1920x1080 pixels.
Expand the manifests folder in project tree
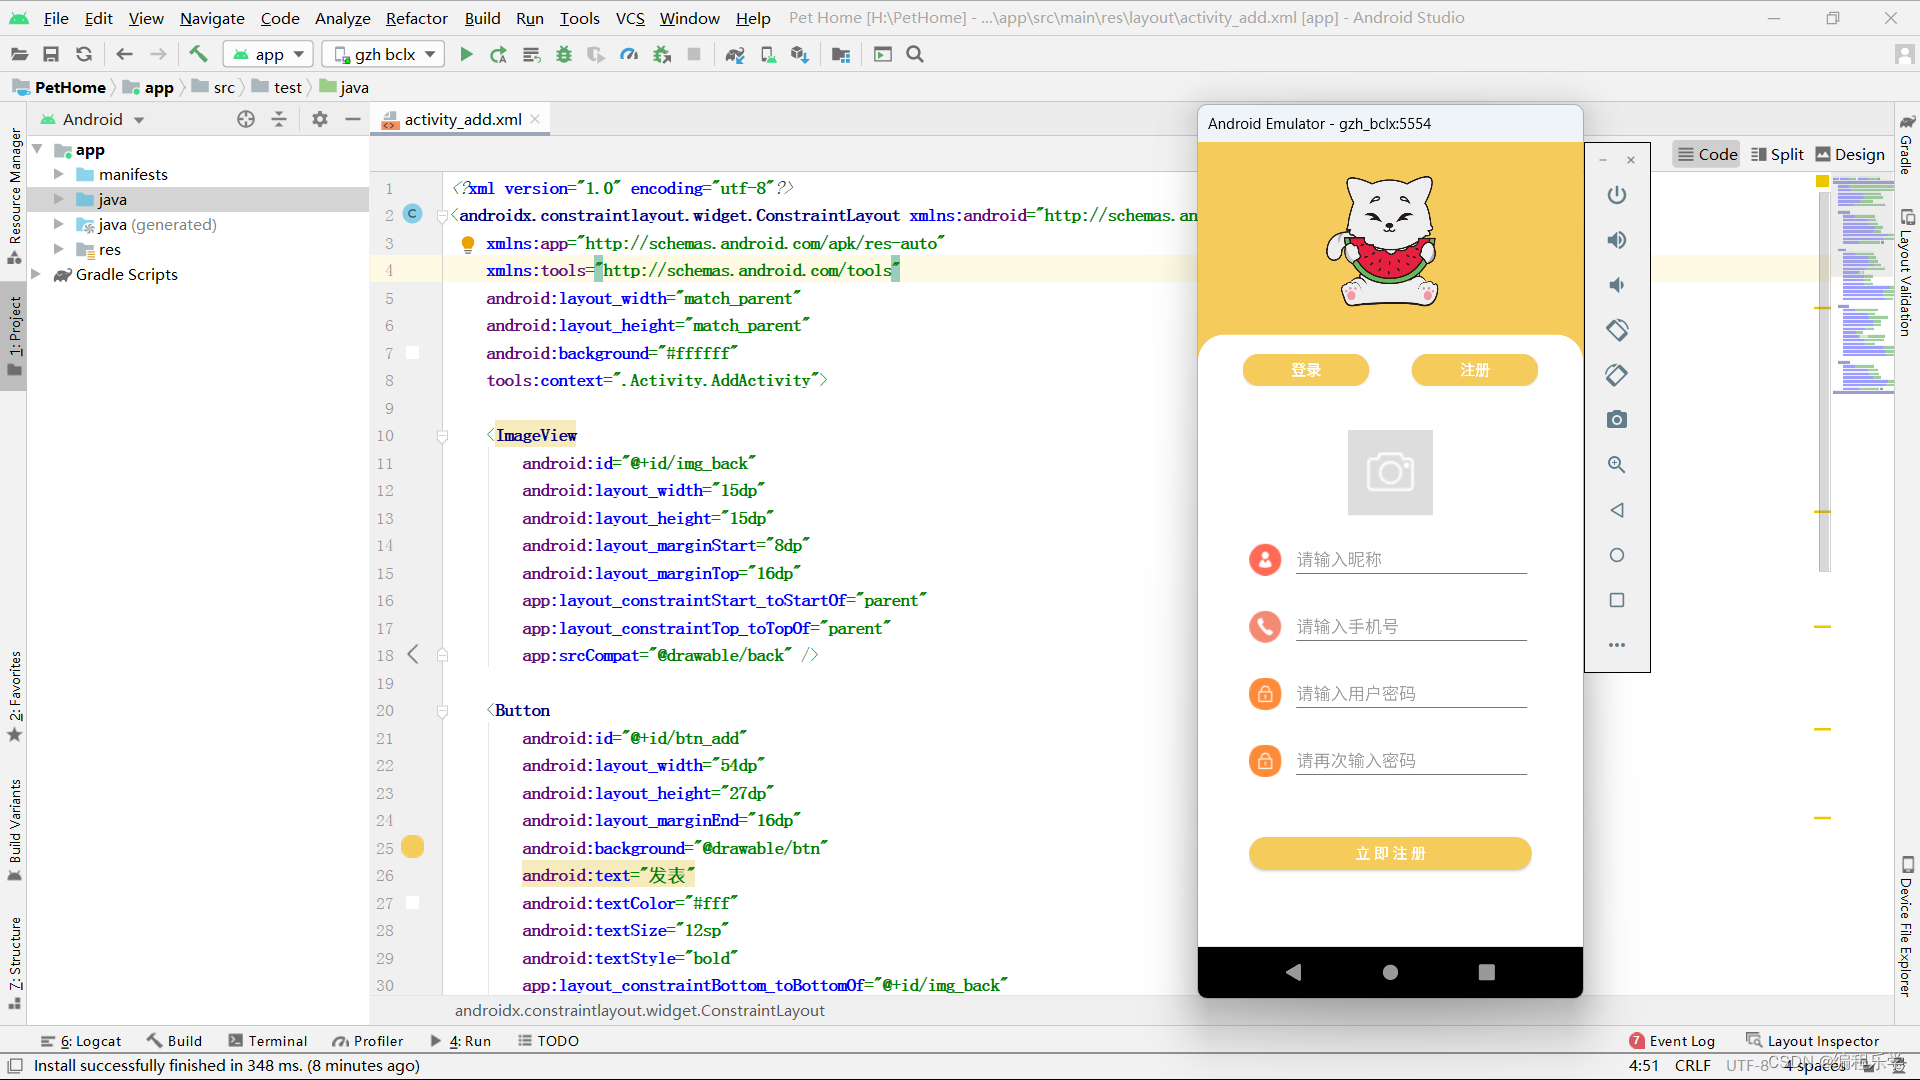tap(59, 174)
